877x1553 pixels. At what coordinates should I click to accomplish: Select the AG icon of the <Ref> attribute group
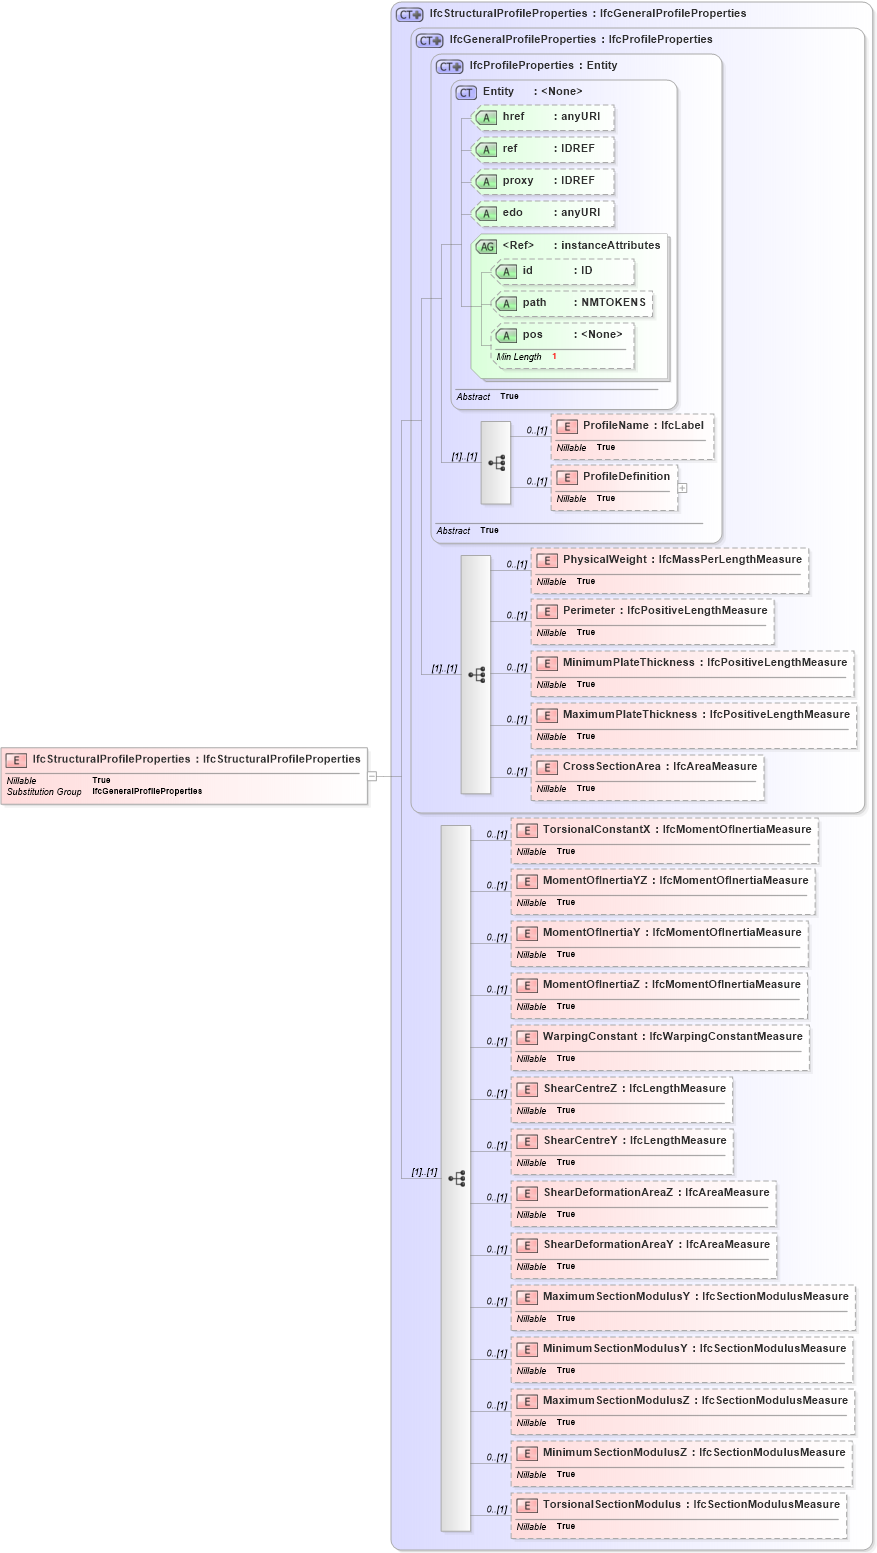(486, 246)
